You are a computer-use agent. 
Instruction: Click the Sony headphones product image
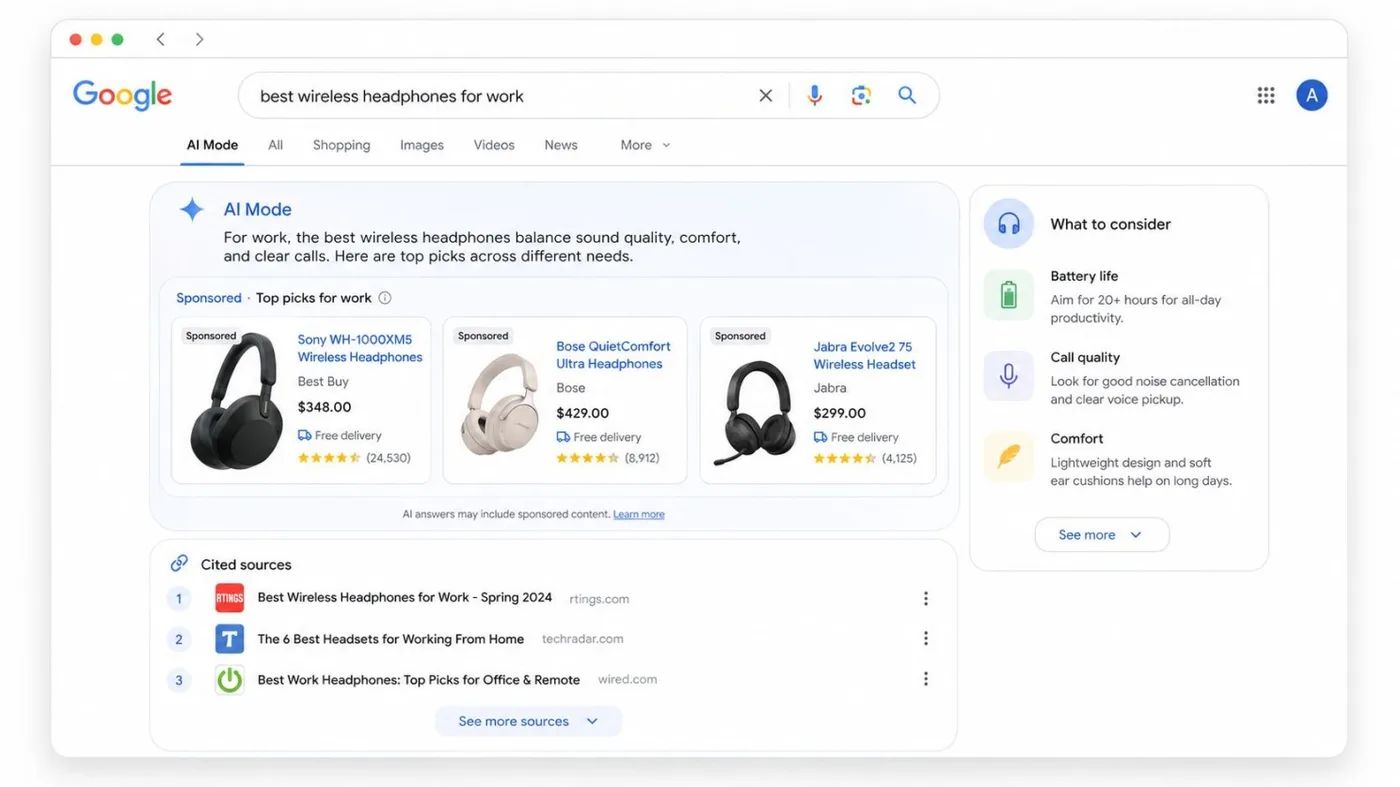236,401
